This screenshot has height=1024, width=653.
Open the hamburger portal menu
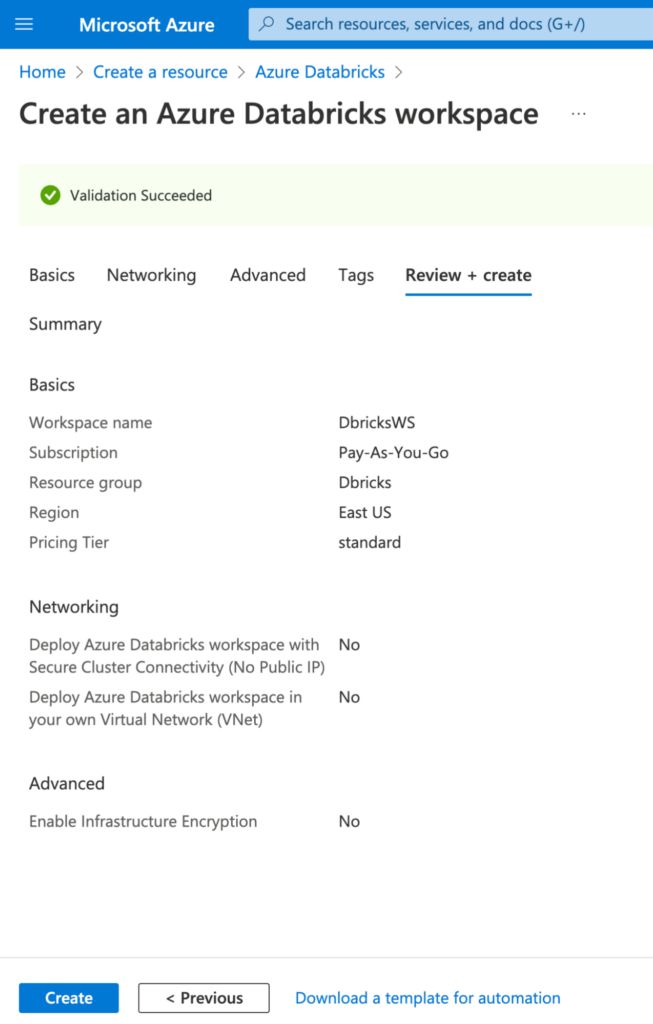click(x=24, y=24)
